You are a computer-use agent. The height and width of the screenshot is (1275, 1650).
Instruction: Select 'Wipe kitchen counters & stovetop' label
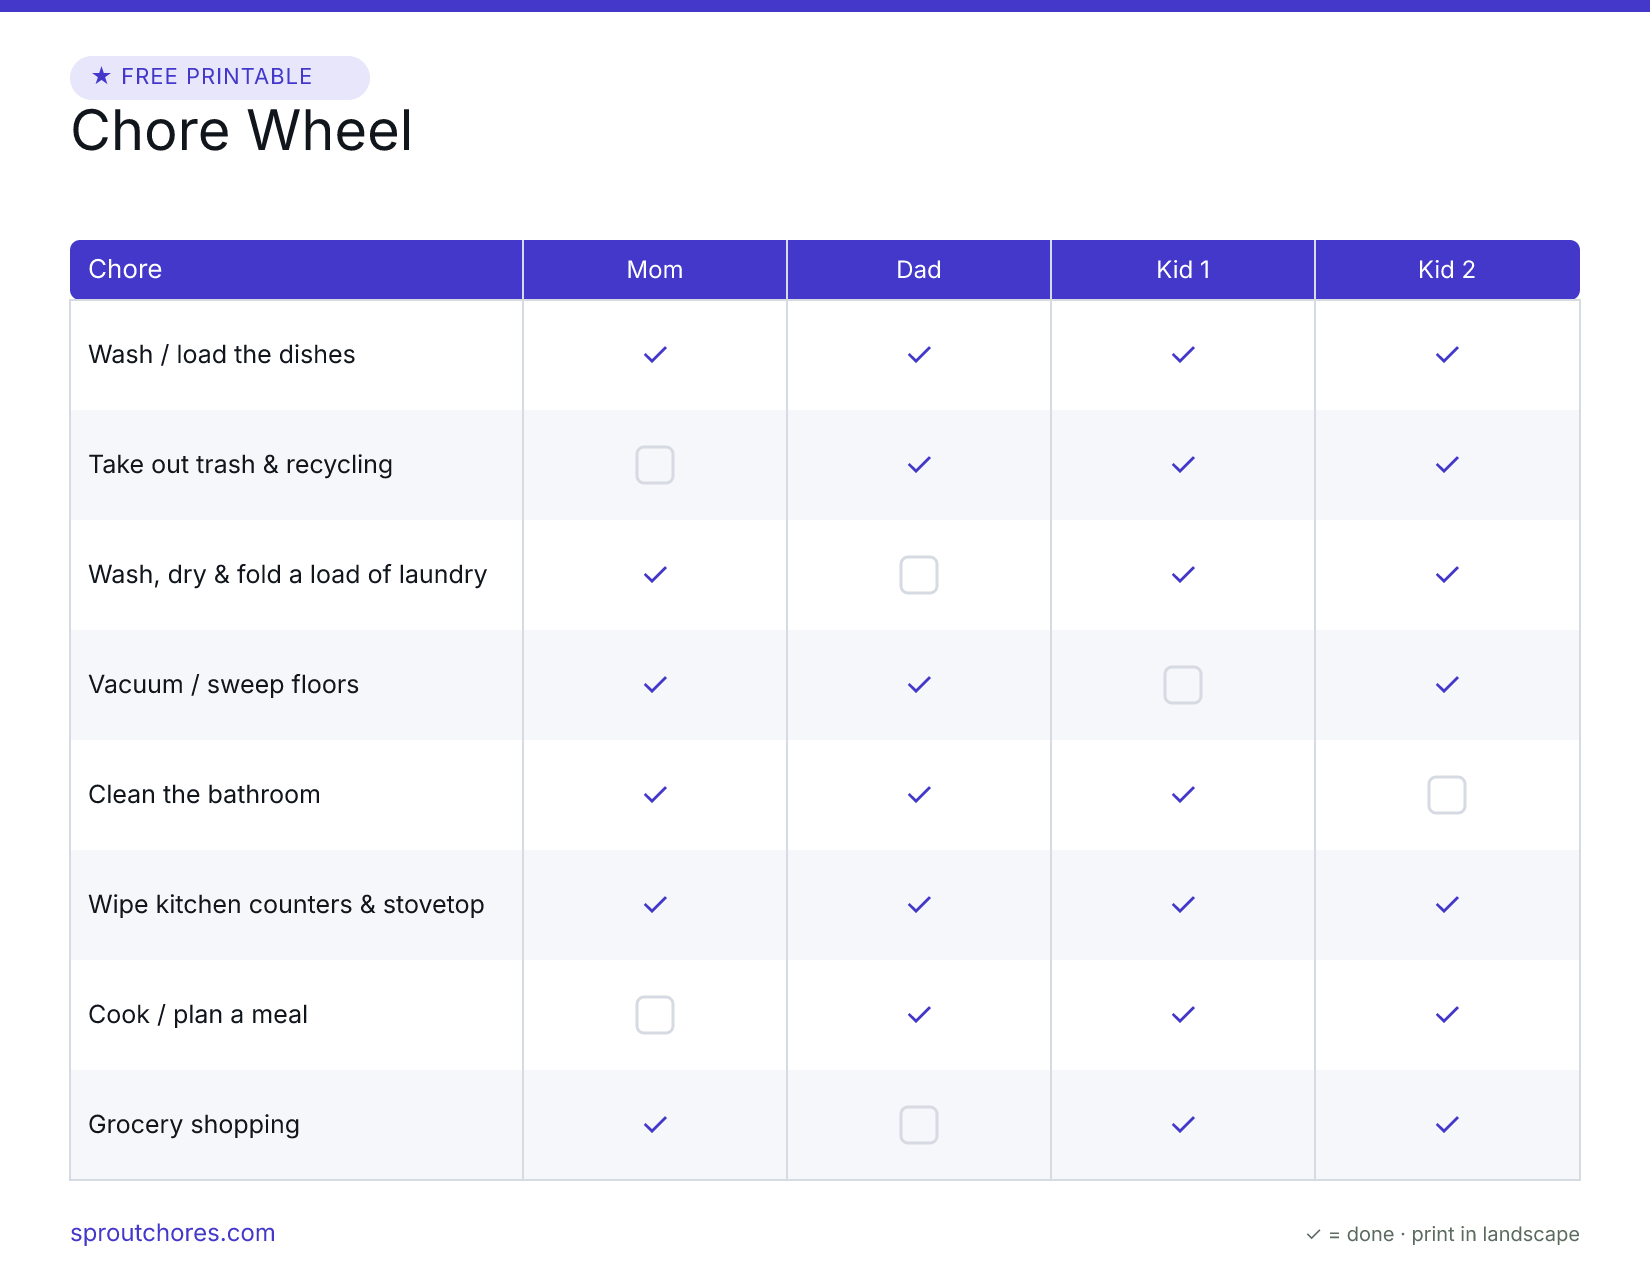[286, 905]
